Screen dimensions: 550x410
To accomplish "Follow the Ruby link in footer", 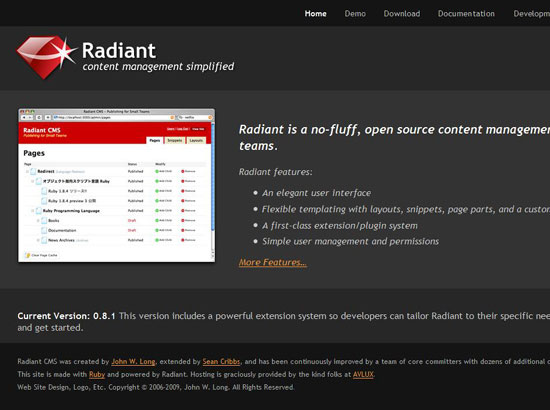I will [x=97, y=375].
